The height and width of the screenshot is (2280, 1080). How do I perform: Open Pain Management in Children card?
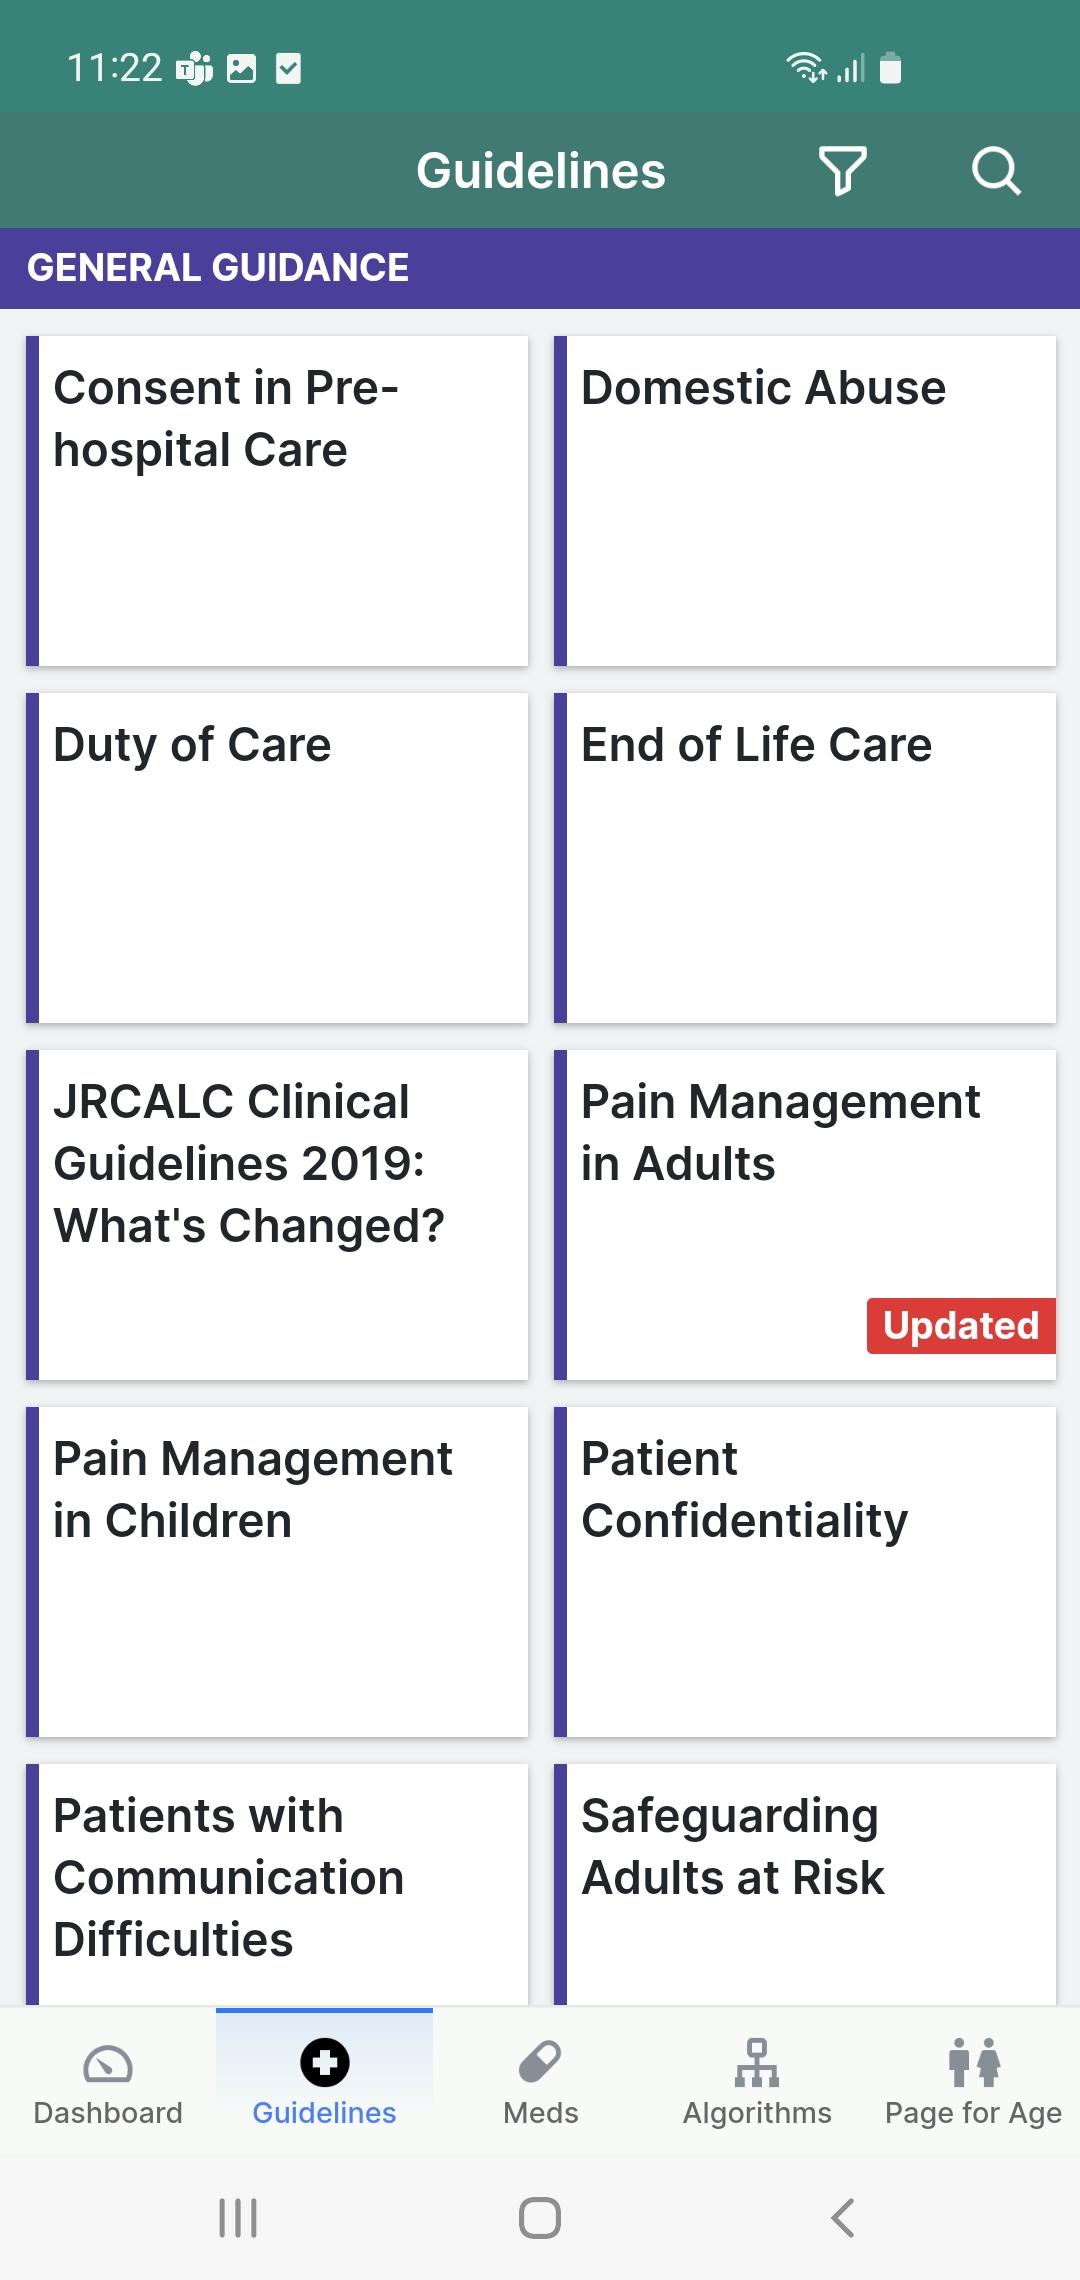pos(277,1572)
